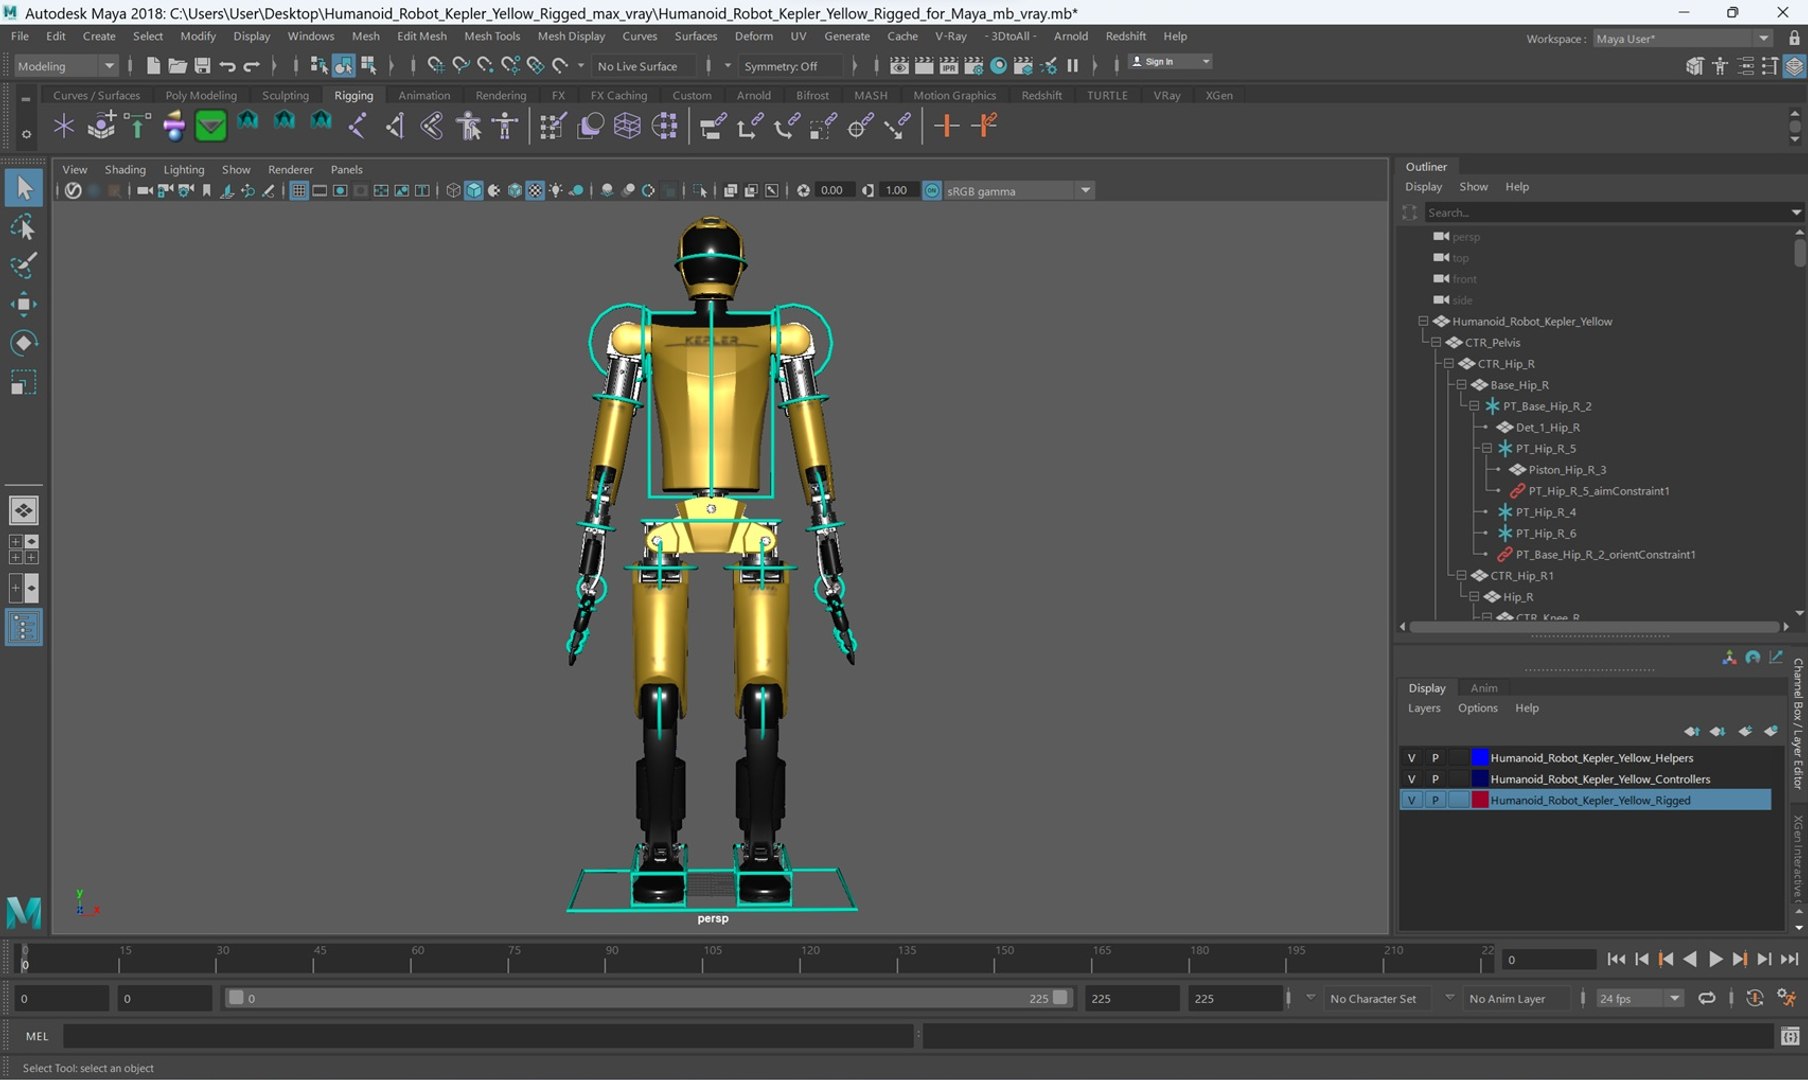Viewport: 1808px width, 1080px height.
Task: Toggle visibility of Humanoid_Robot_Kepler_Yellow_Controllers layer
Action: click(x=1411, y=779)
